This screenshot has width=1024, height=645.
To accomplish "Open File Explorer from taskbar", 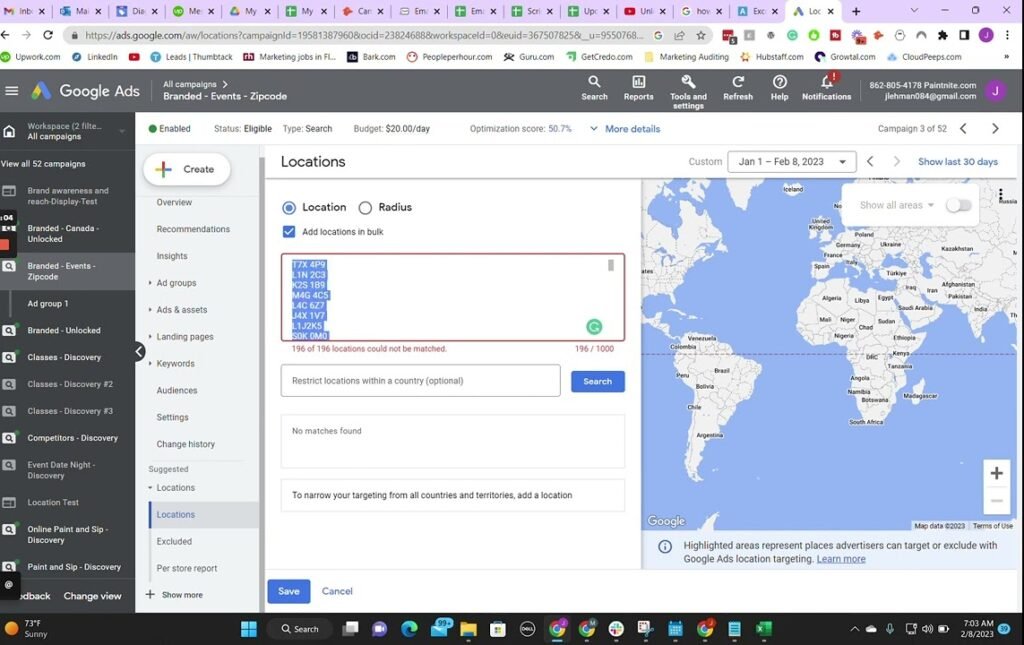I will tap(468, 629).
